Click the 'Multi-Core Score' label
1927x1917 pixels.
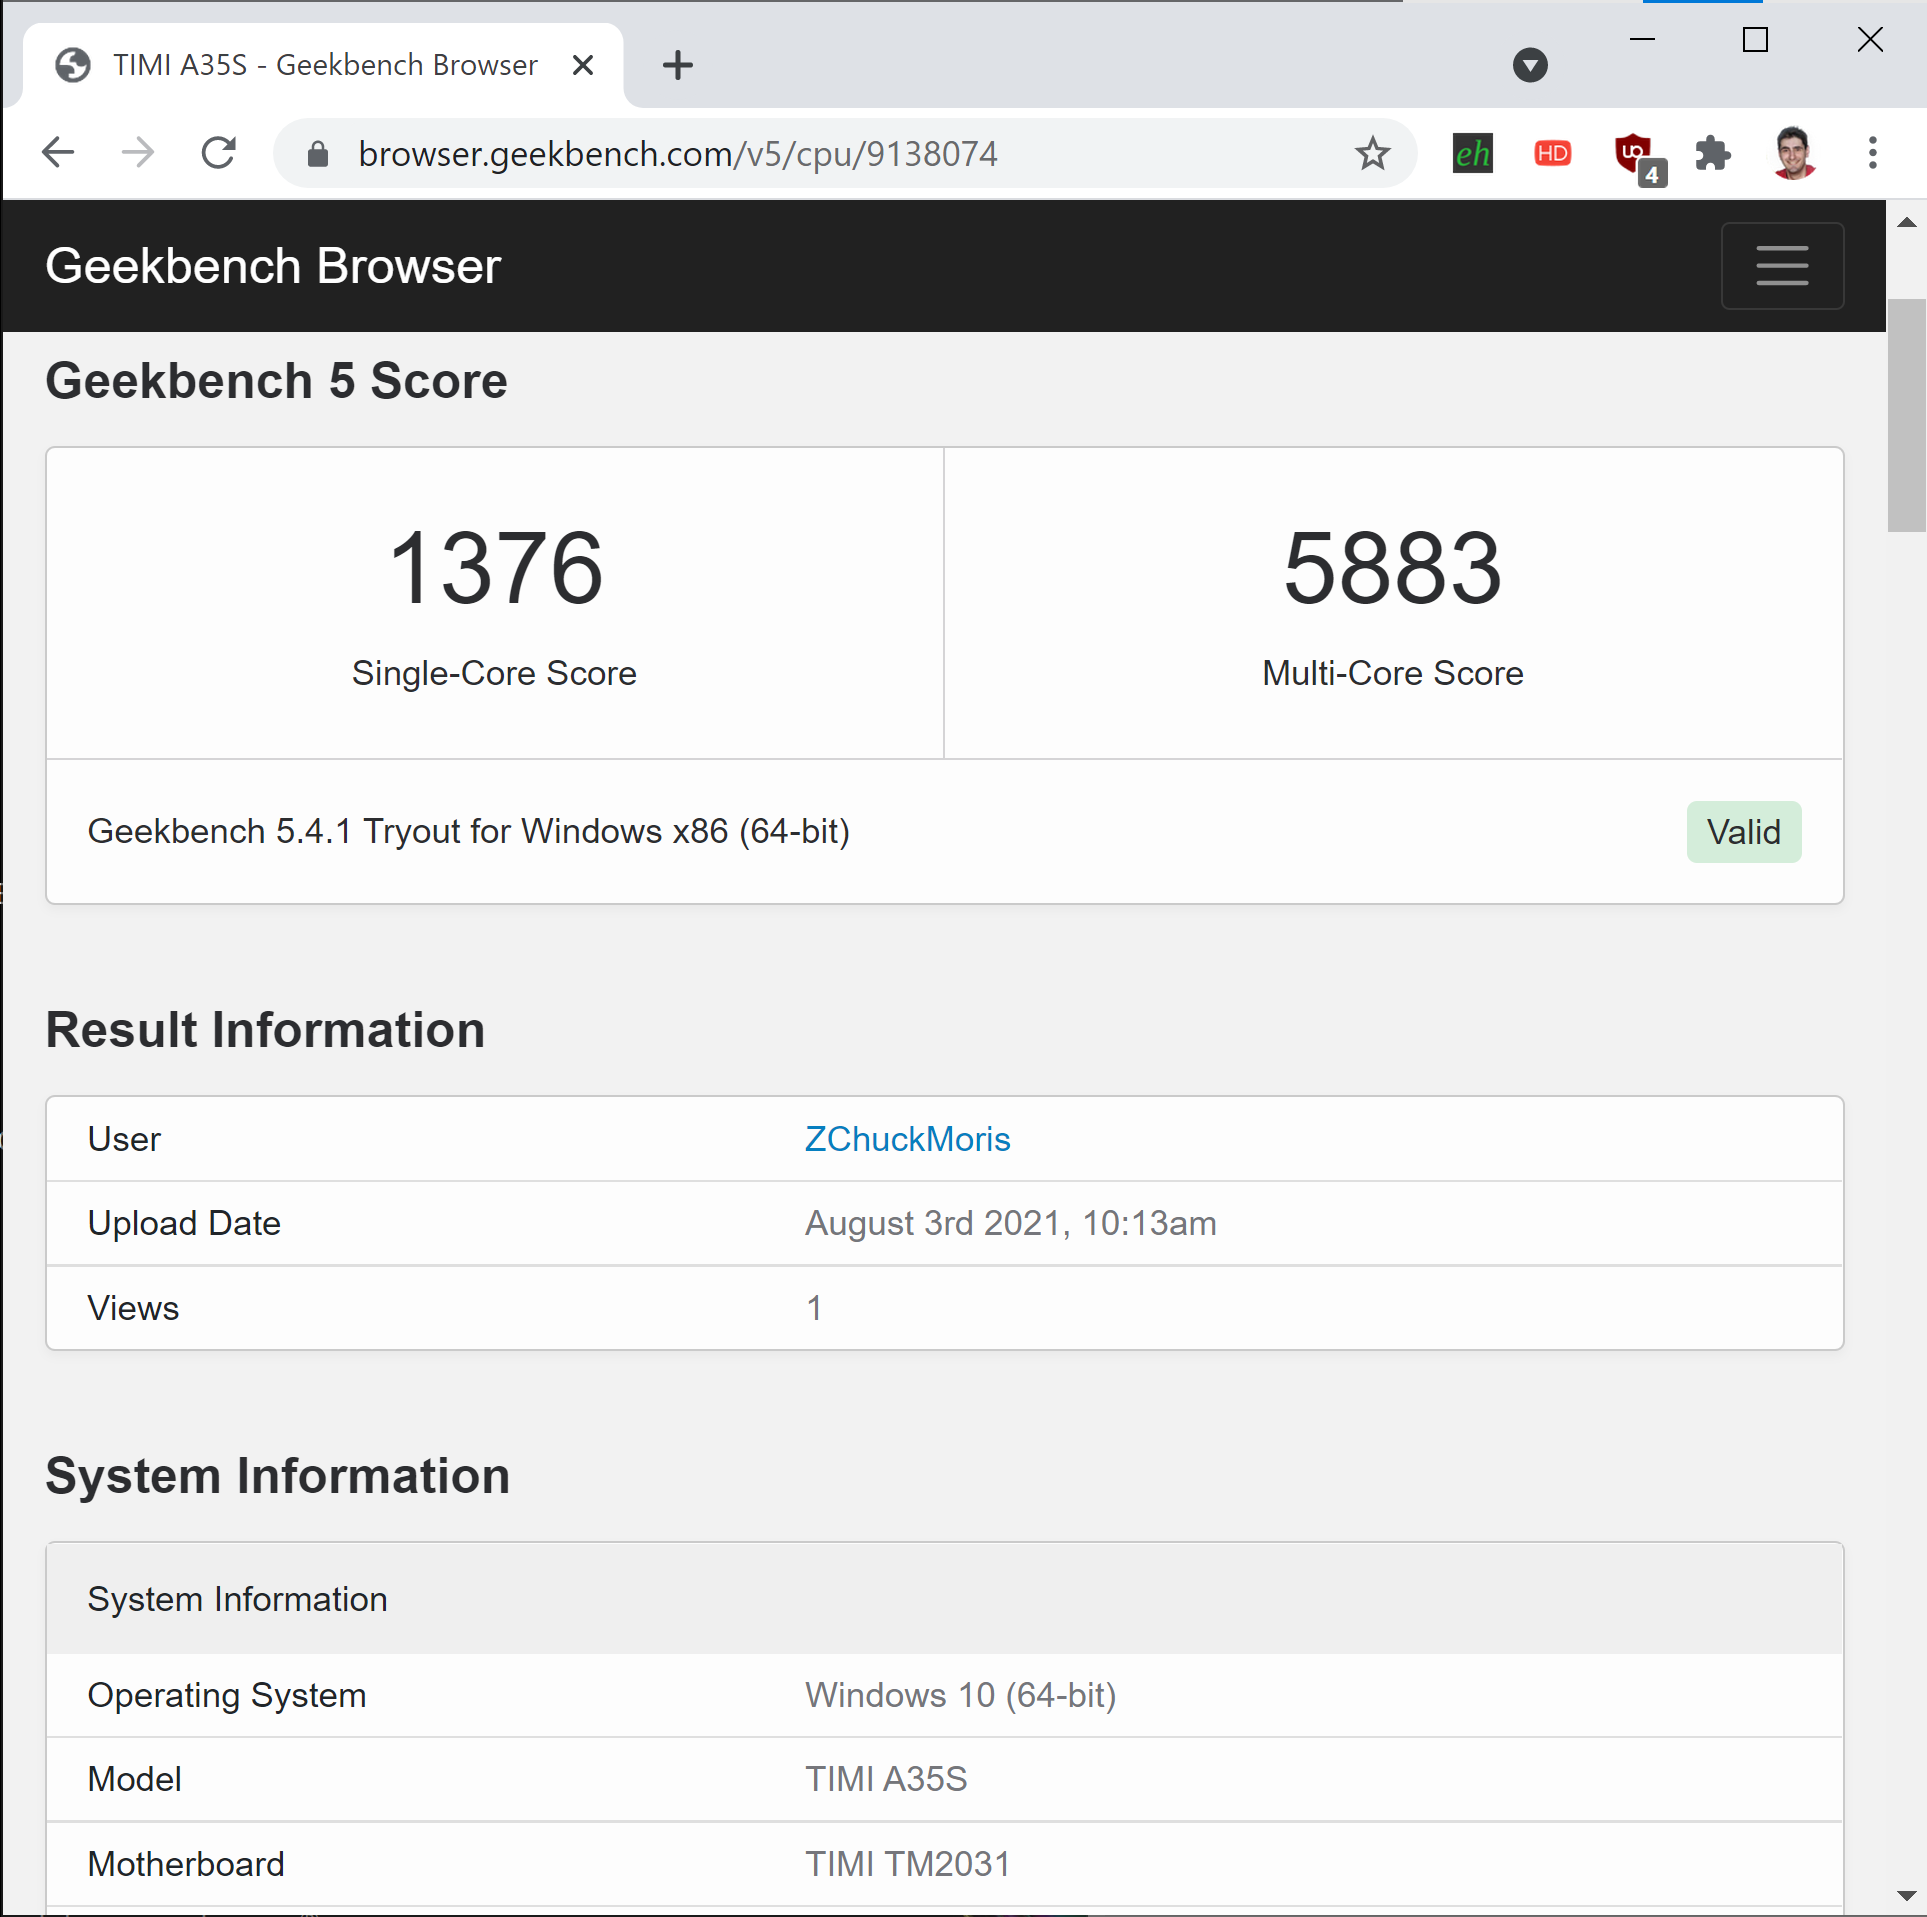tap(1392, 673)
